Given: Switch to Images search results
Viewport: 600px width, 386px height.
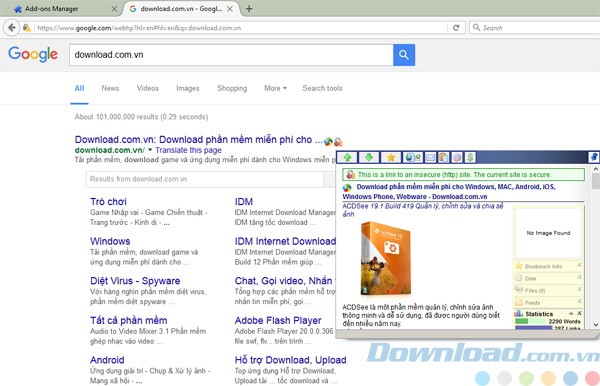Looking at the screenshot, I should click(188, 88).
